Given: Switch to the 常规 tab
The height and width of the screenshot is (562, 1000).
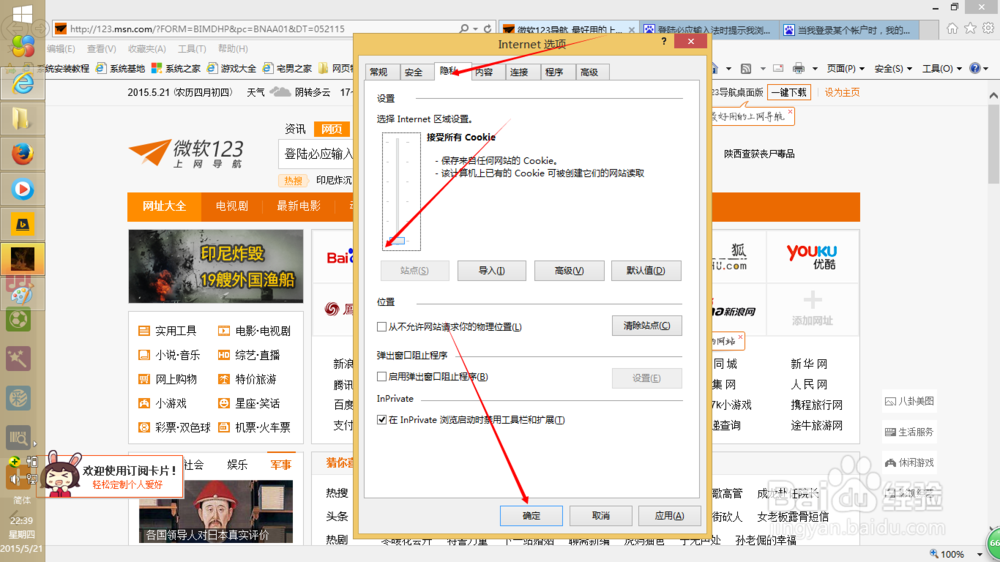Looking at the screenshot, I should point(382,72).
